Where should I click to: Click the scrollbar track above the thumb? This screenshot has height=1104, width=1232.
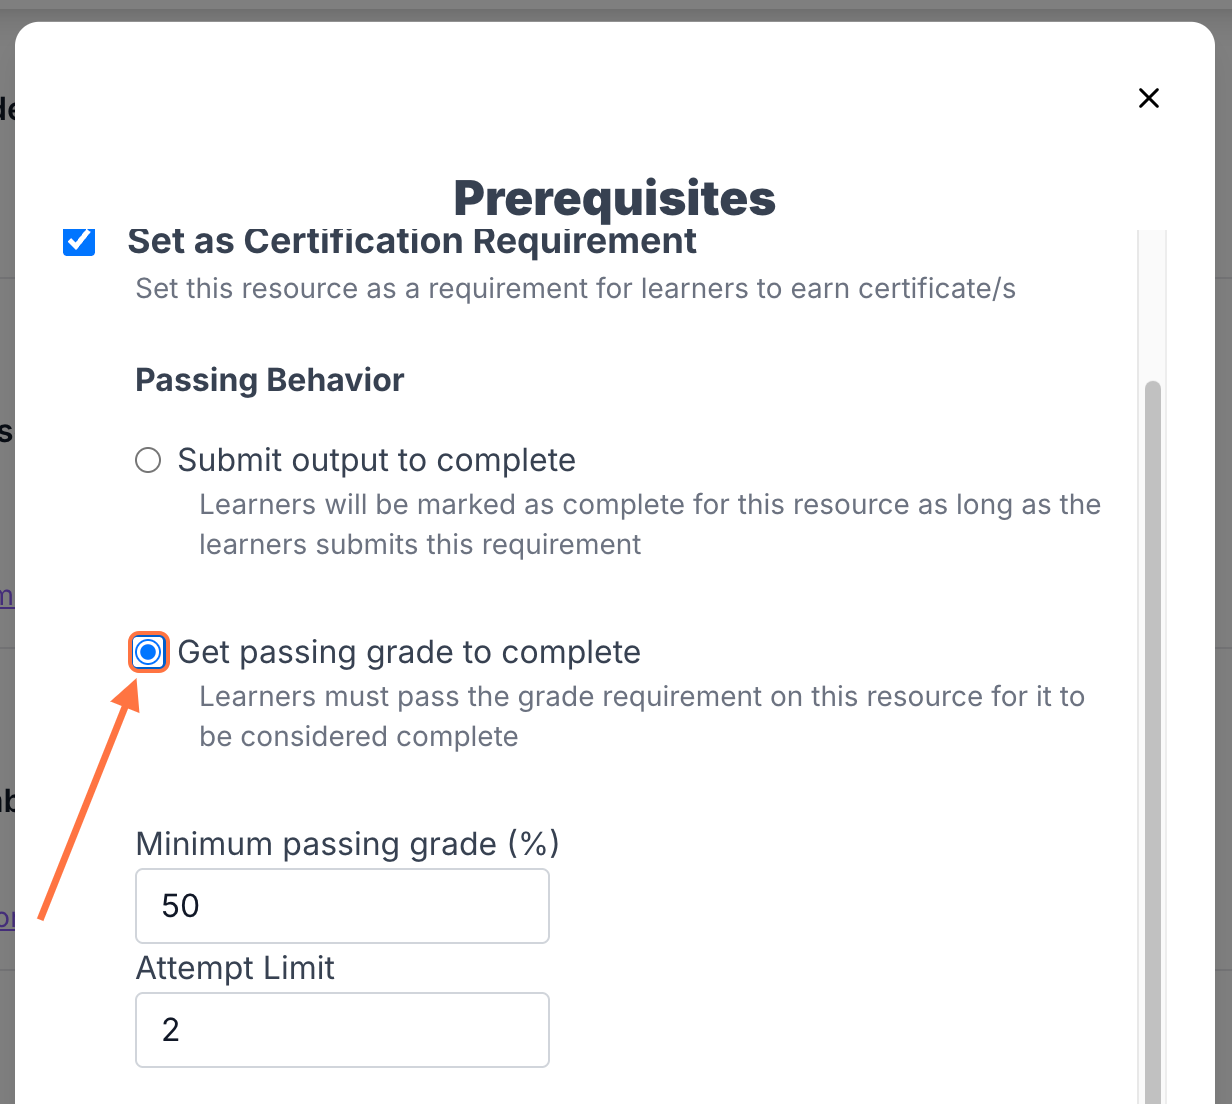tap(1153, 300)
